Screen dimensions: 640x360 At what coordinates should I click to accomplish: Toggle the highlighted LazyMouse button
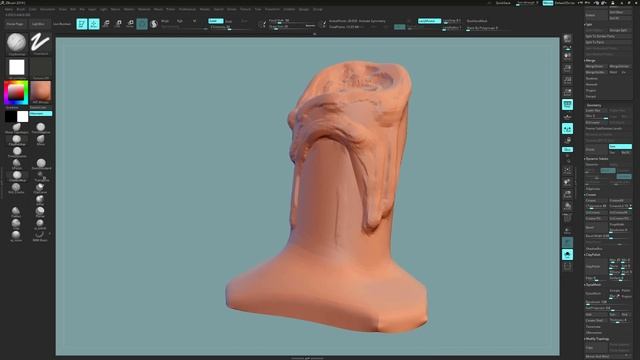click(429, 21)
